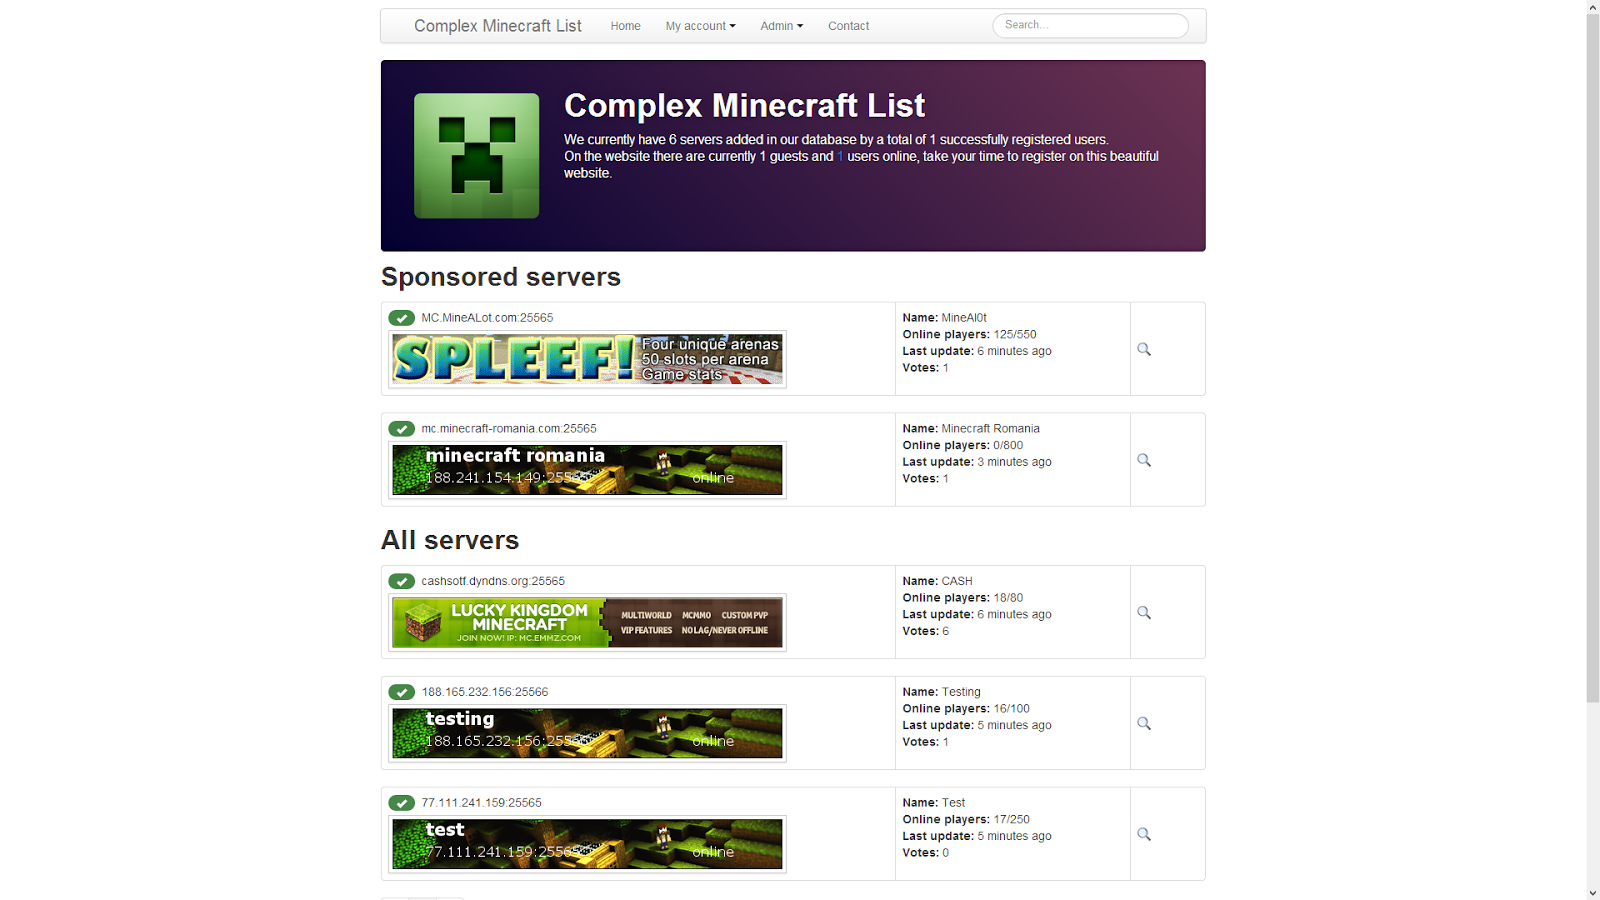Click online players value 125/550
This screenshot has height=900, width=1600.
(1015, 335)
